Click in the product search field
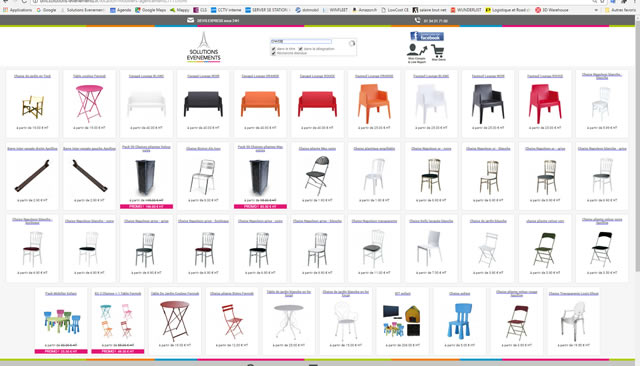Image resolution: width=640 pixels, height=366 pixels. point(301,42)
